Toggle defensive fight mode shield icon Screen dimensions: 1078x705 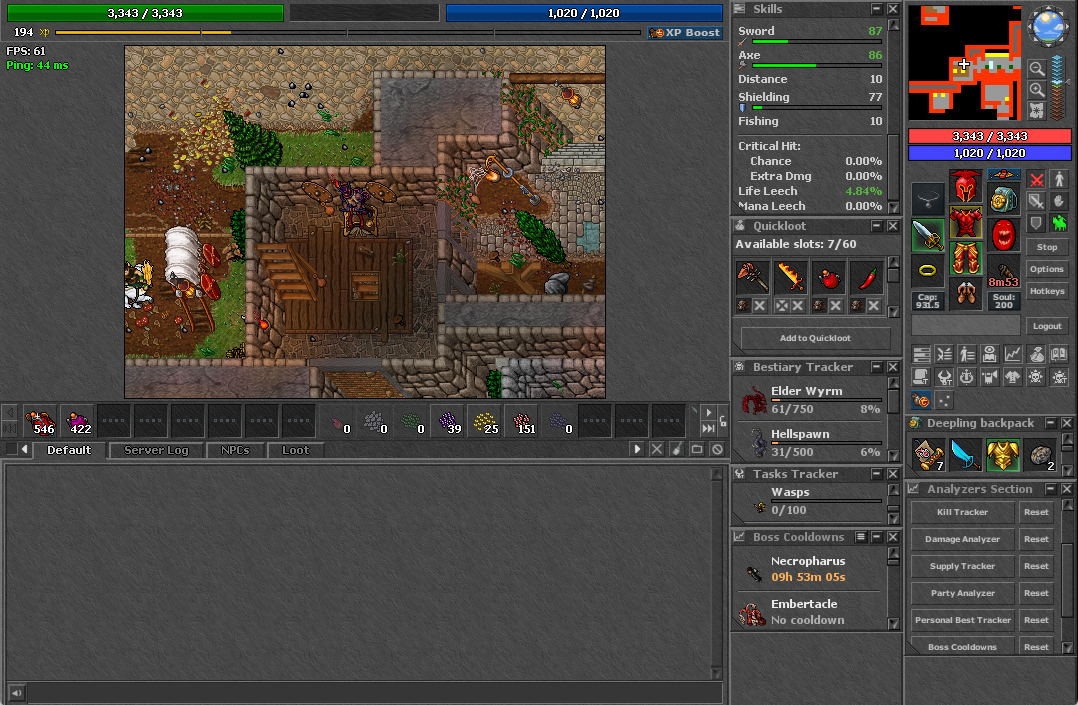pyautogui.click(x=1037, y=222)
